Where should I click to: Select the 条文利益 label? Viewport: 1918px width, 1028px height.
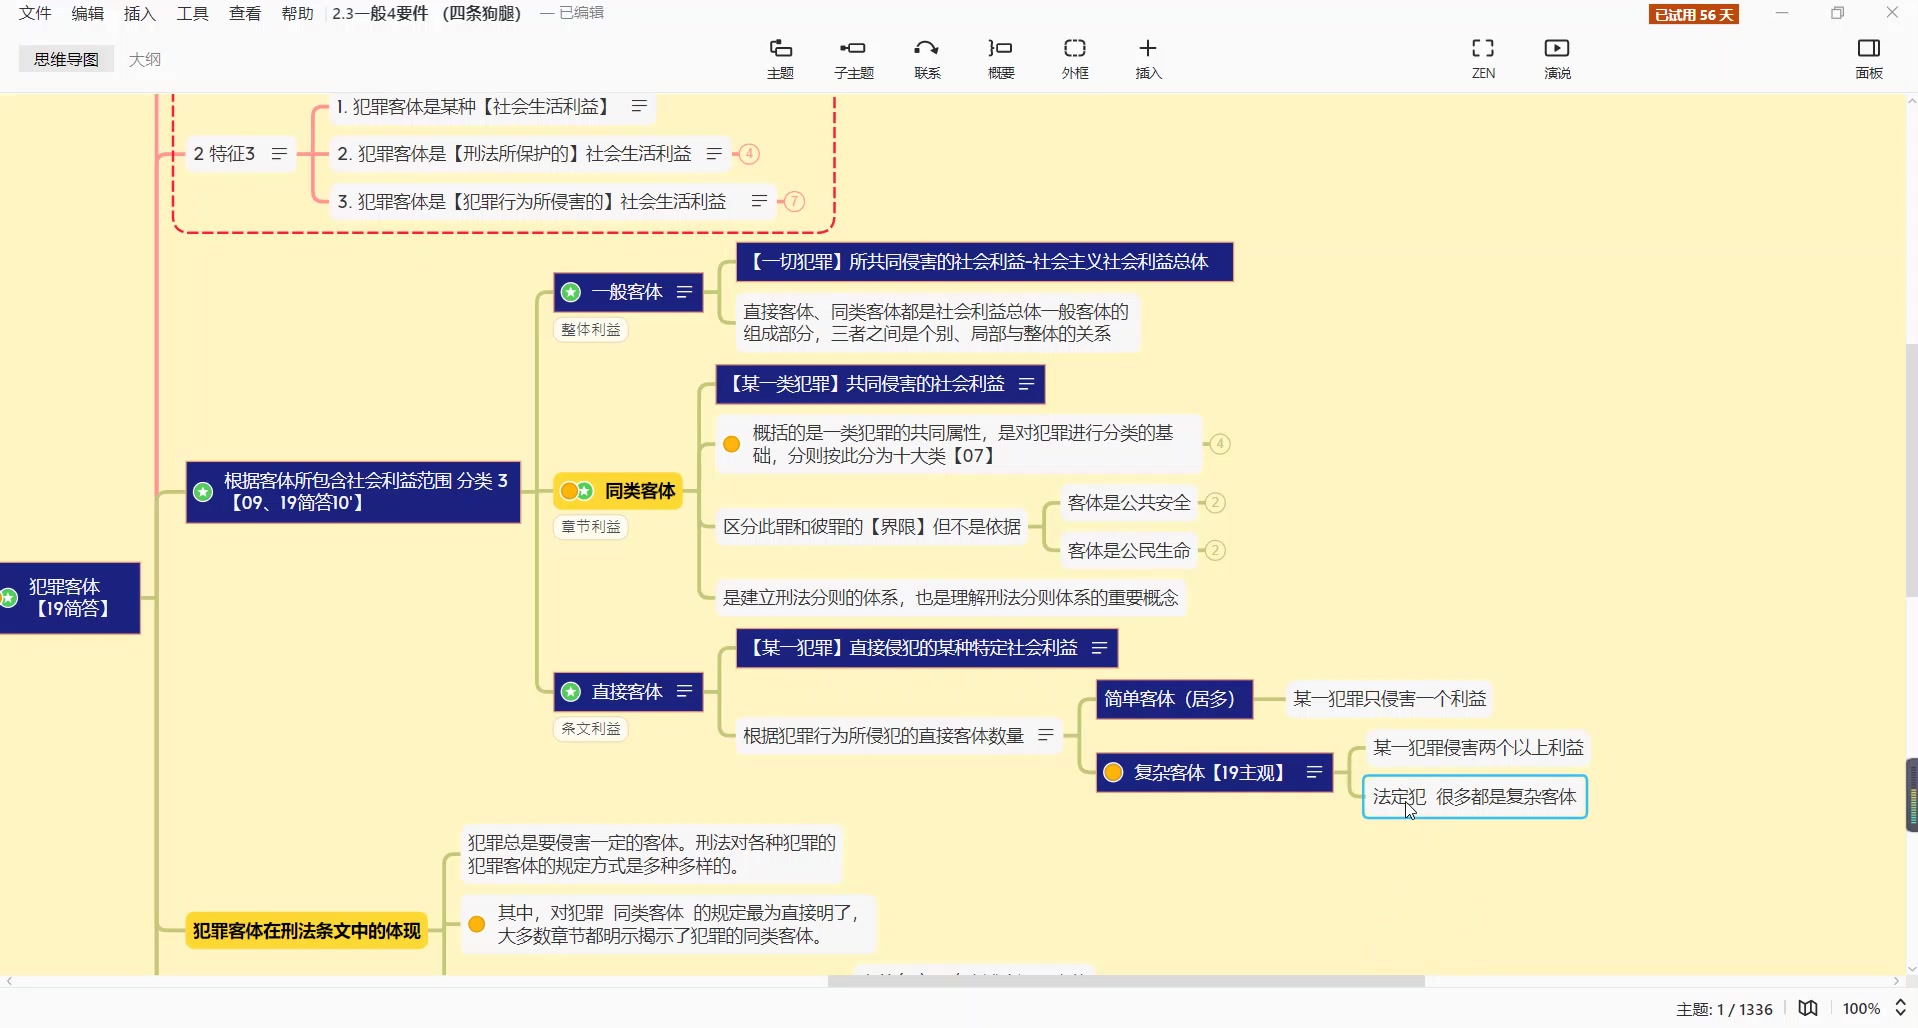pos(591,729)
